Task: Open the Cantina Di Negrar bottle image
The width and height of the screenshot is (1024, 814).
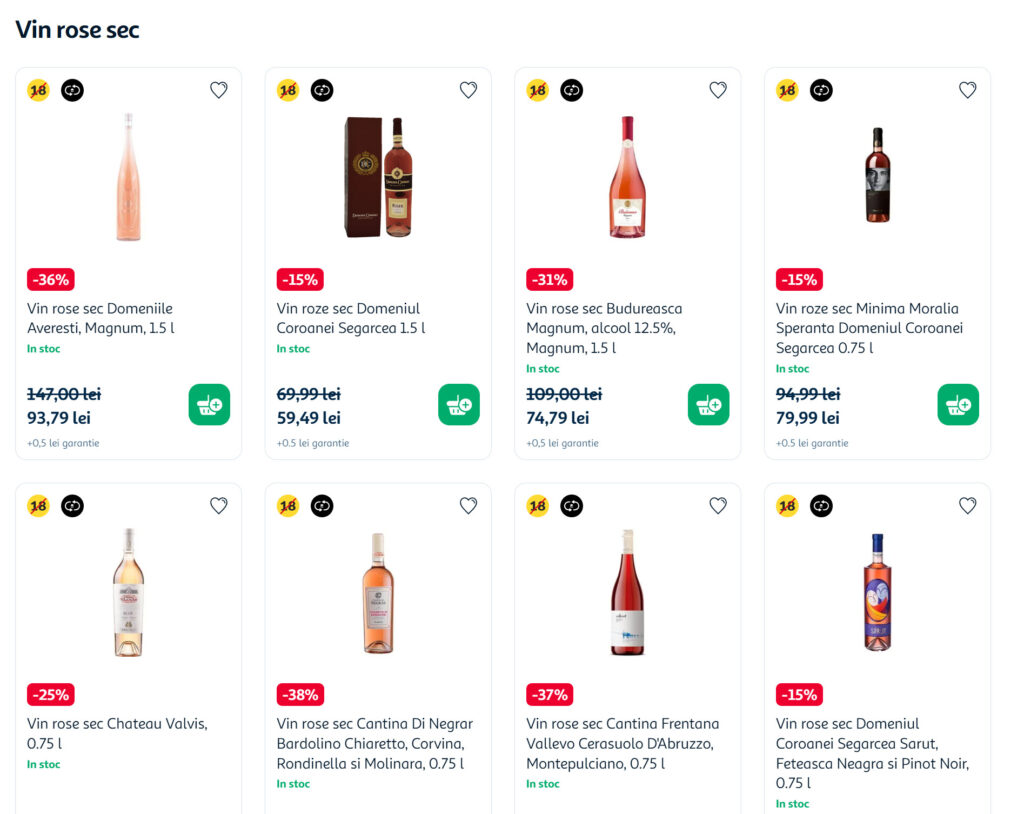Action: click(x=378, y=593)
